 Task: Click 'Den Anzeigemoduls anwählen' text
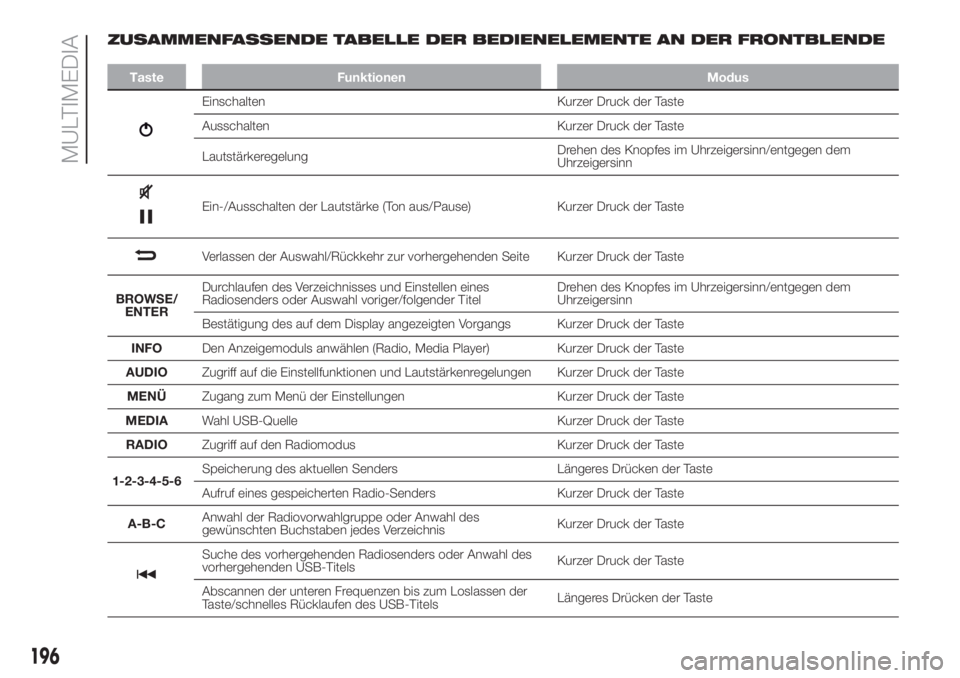pyautogui.click(x=345, y=348)
